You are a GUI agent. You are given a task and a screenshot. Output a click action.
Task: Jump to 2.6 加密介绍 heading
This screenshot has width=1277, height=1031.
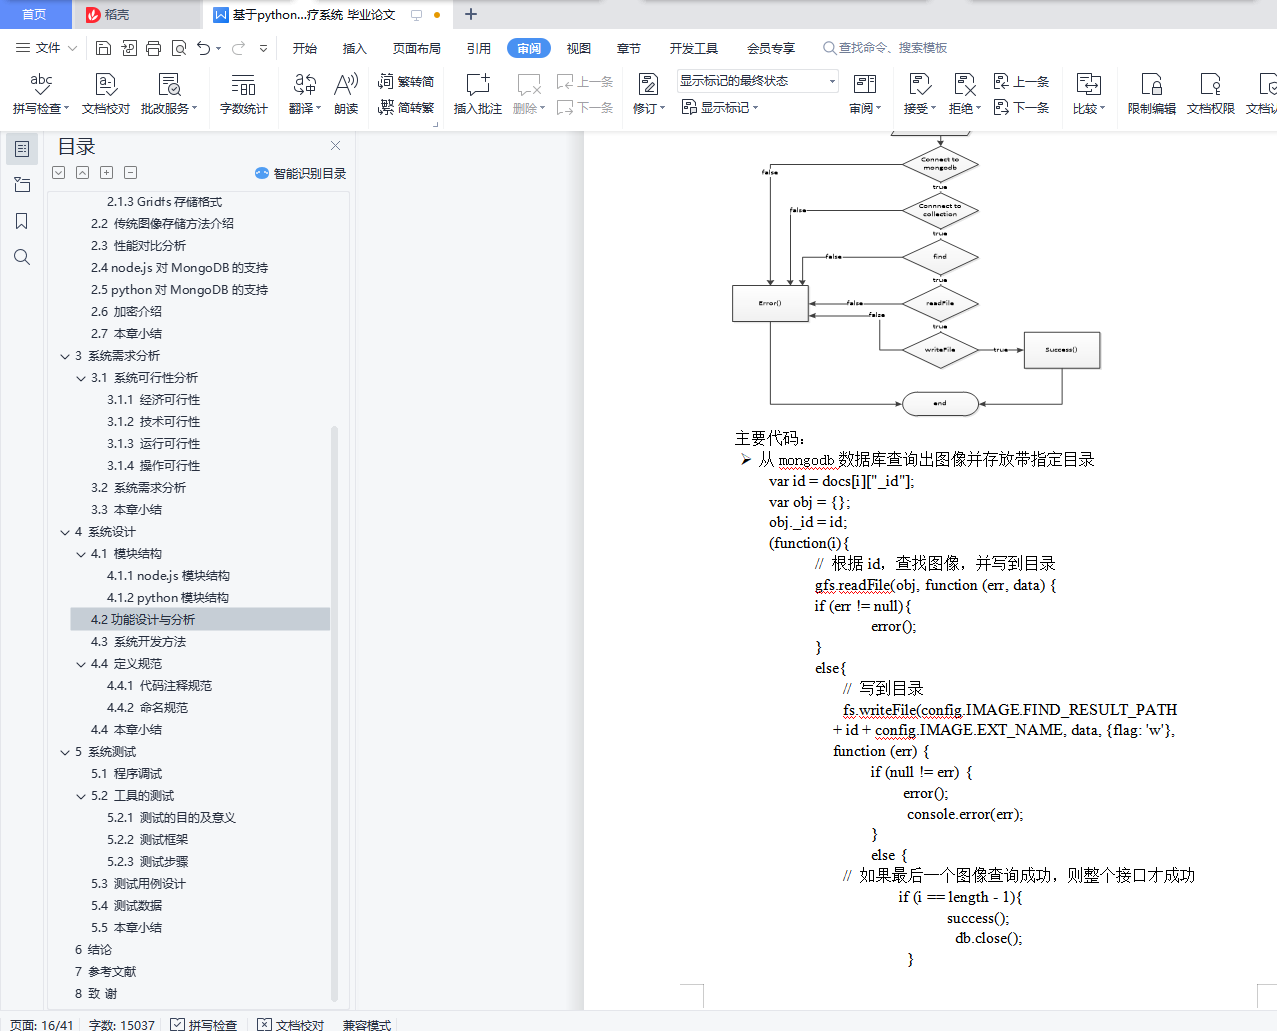(127, 312)
